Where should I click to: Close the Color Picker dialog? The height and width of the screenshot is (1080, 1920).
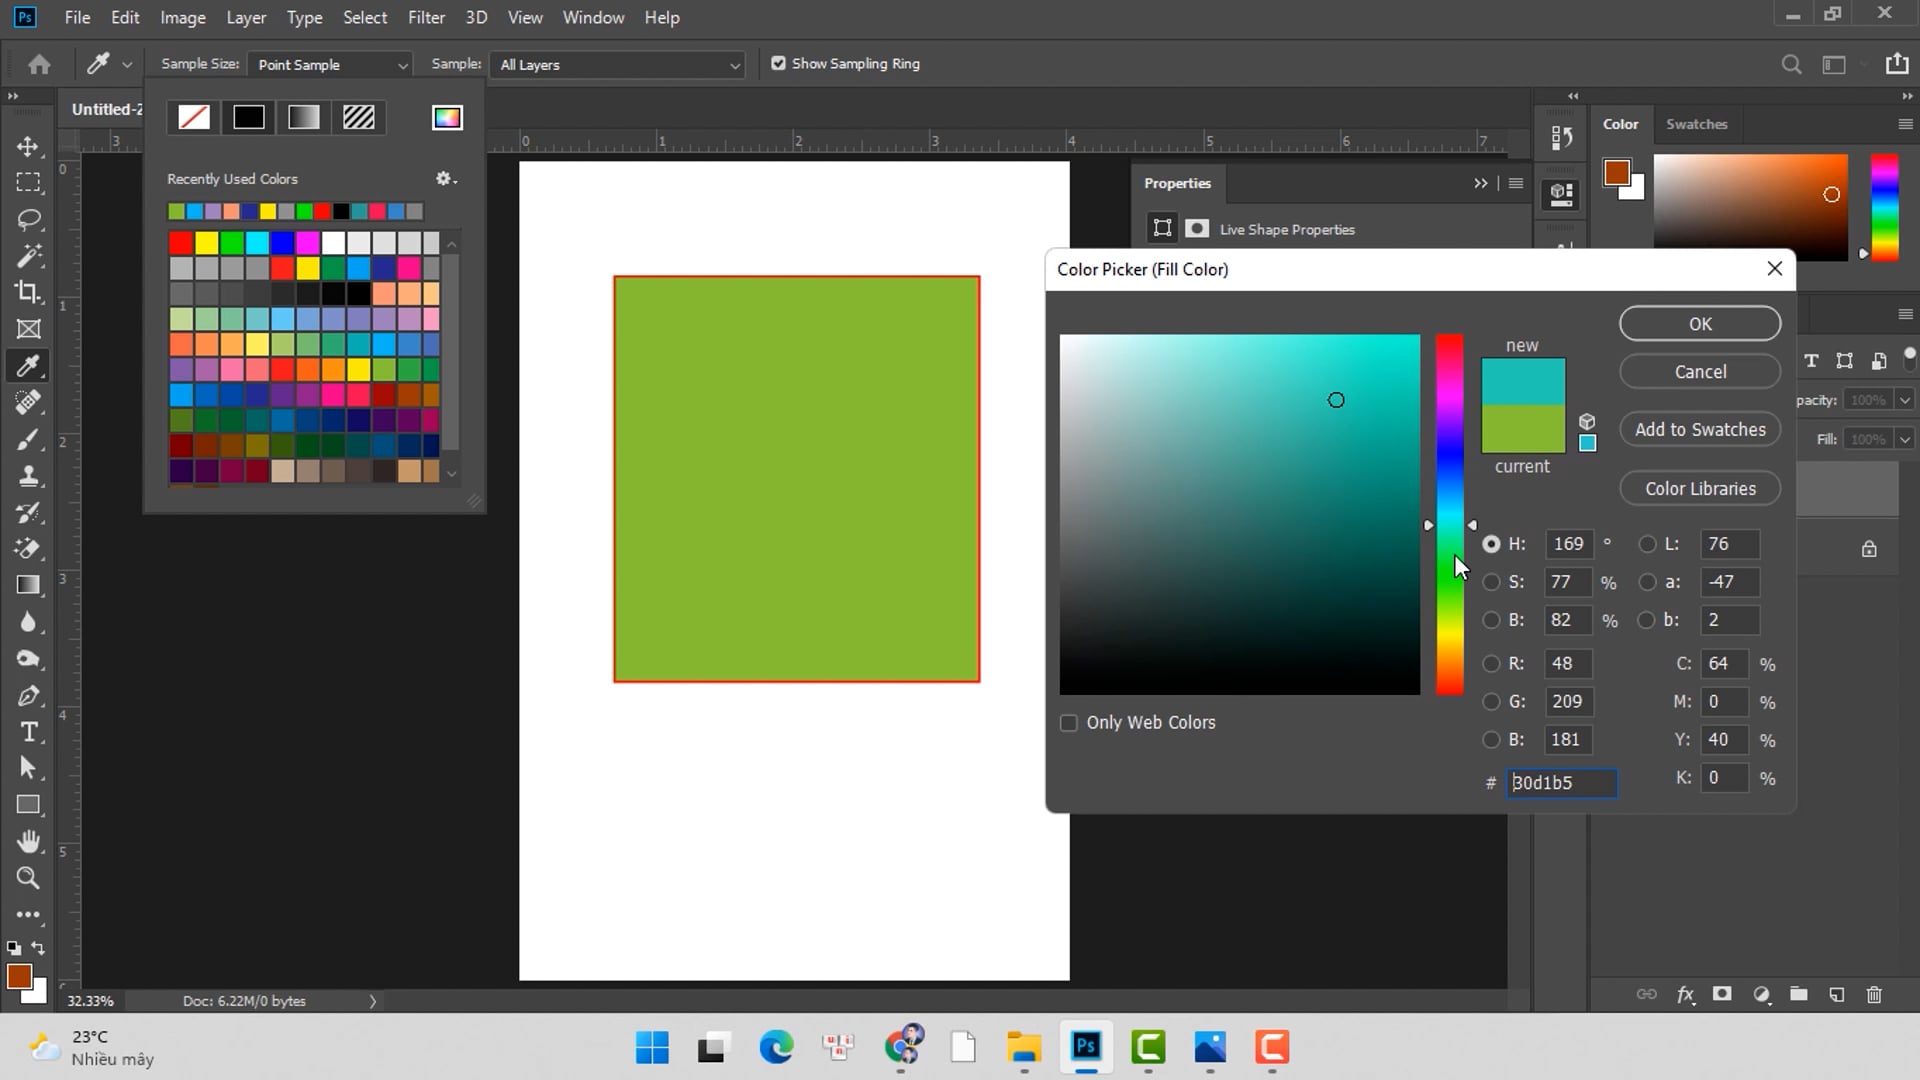(x=1775, y=269)
